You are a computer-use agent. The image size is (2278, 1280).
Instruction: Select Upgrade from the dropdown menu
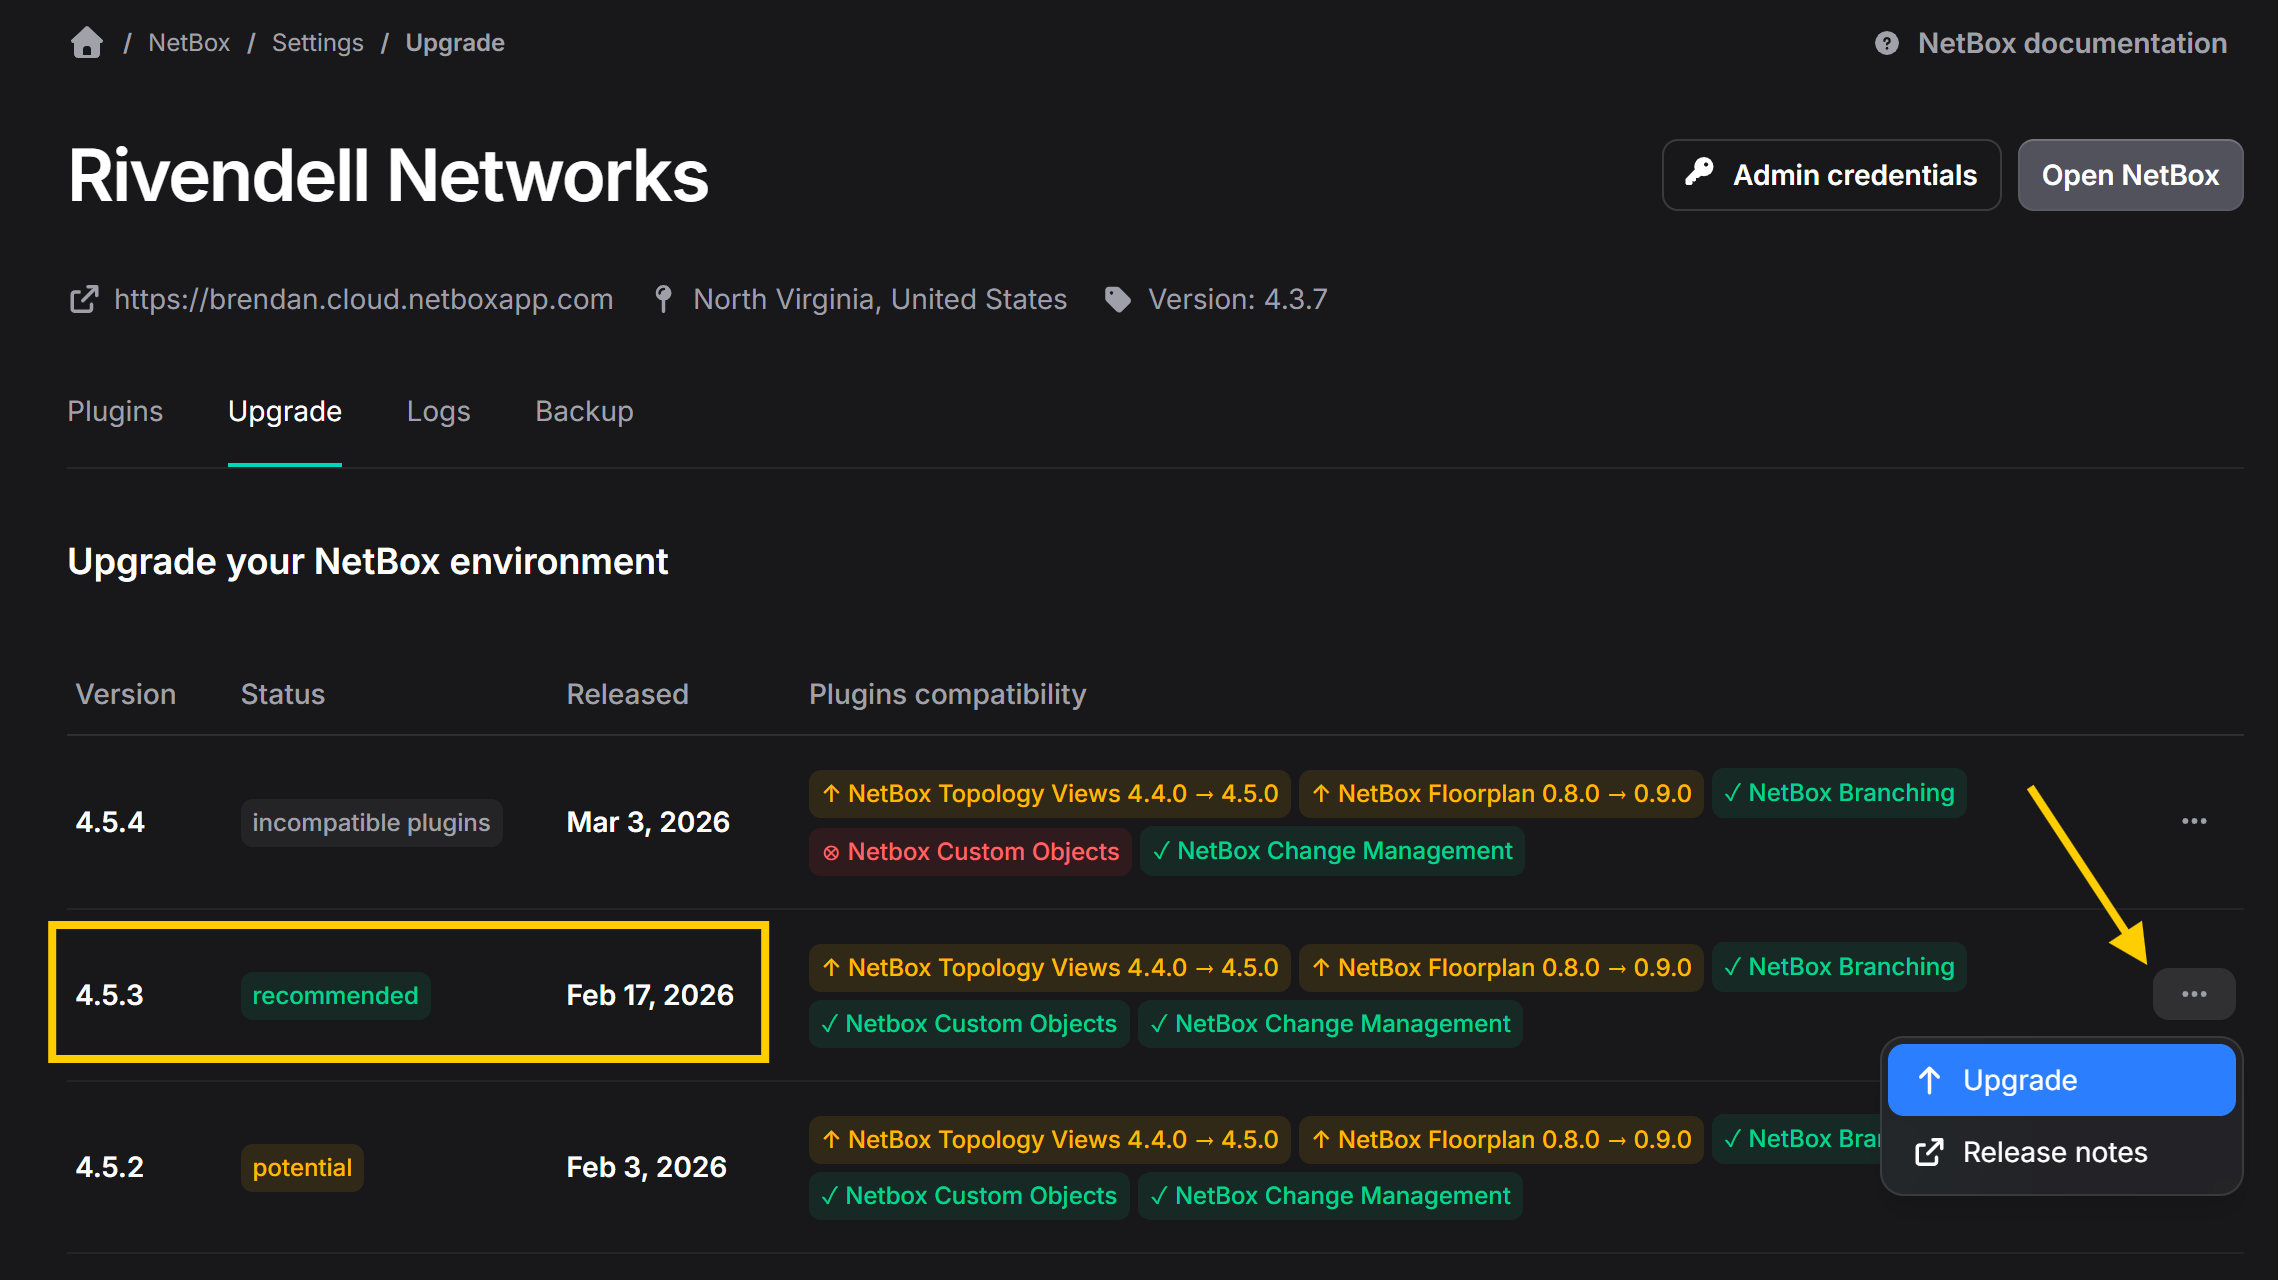[2060, 1080]
